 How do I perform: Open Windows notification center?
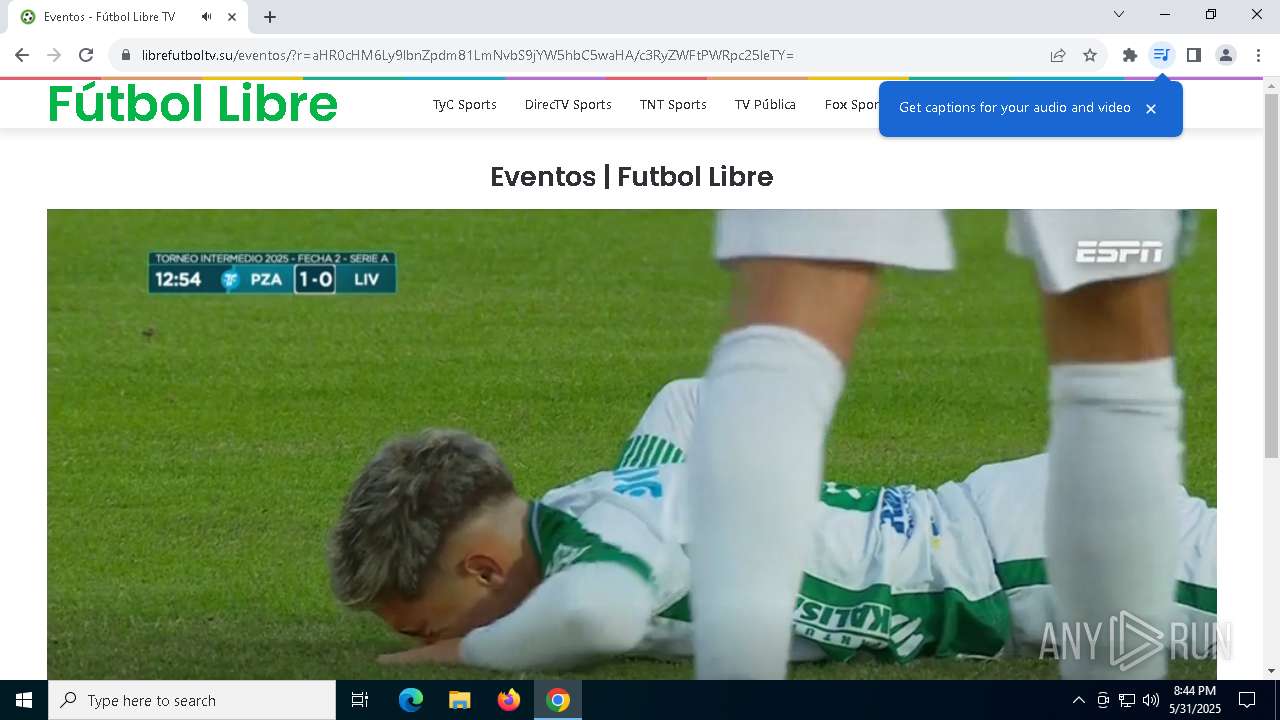[x=1247, y=700]
